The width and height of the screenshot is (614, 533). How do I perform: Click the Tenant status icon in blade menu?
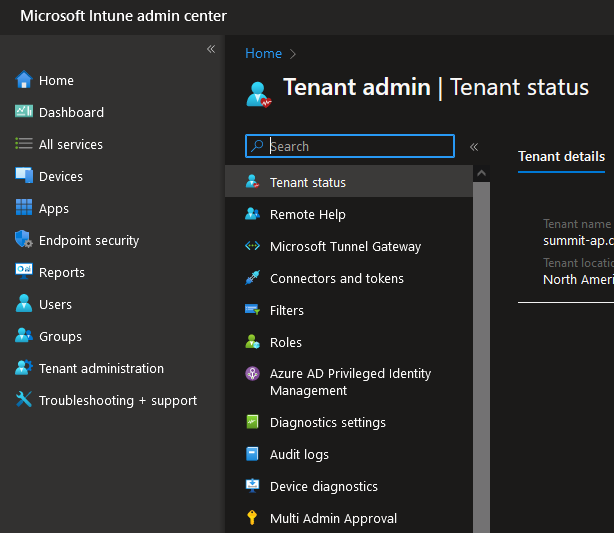pyautogui.click(x=253, y=181)
